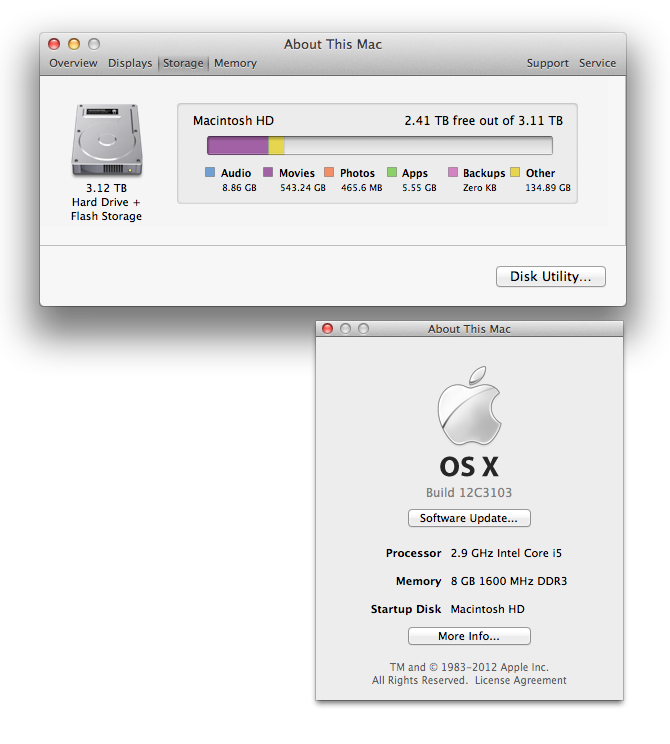
Task: Click the '465.6 MB' Photos value
Action: (362, 188)
